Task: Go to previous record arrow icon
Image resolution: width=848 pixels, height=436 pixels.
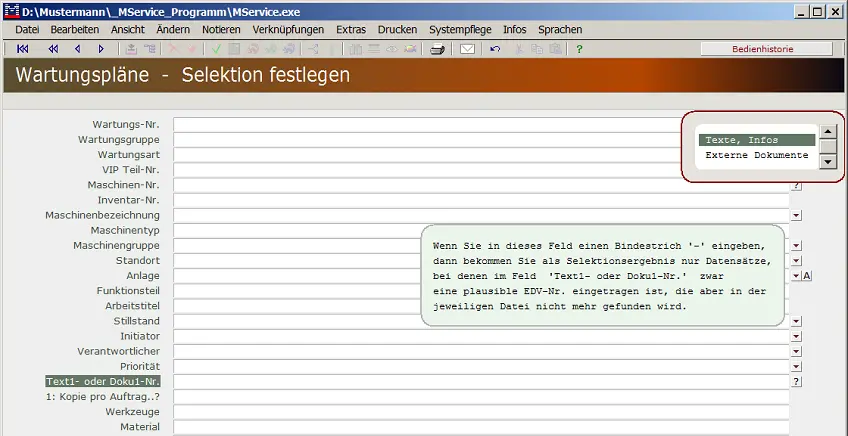Action: (x=78, y=48)
